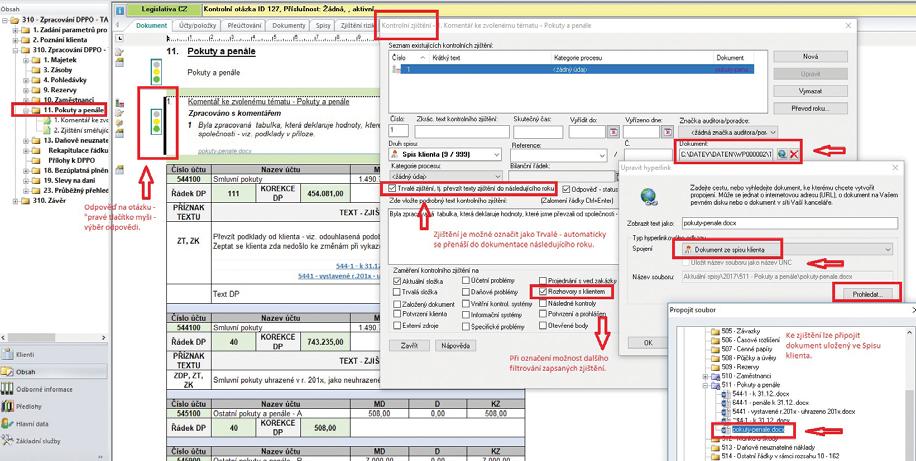Sort findings list by Číslo column header
Image resolution: width=916 pixels, height=461 pixels.
[408, 58]
